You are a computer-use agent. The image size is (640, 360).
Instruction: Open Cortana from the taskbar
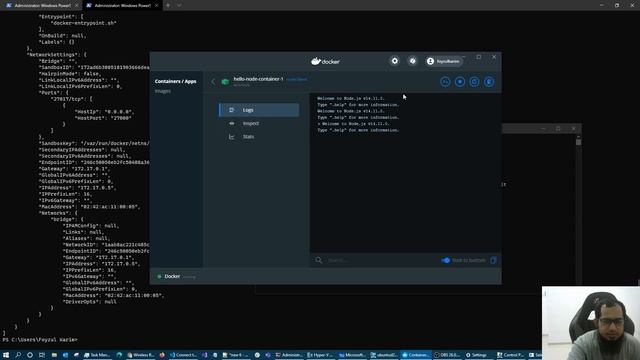tap(30, 355)
